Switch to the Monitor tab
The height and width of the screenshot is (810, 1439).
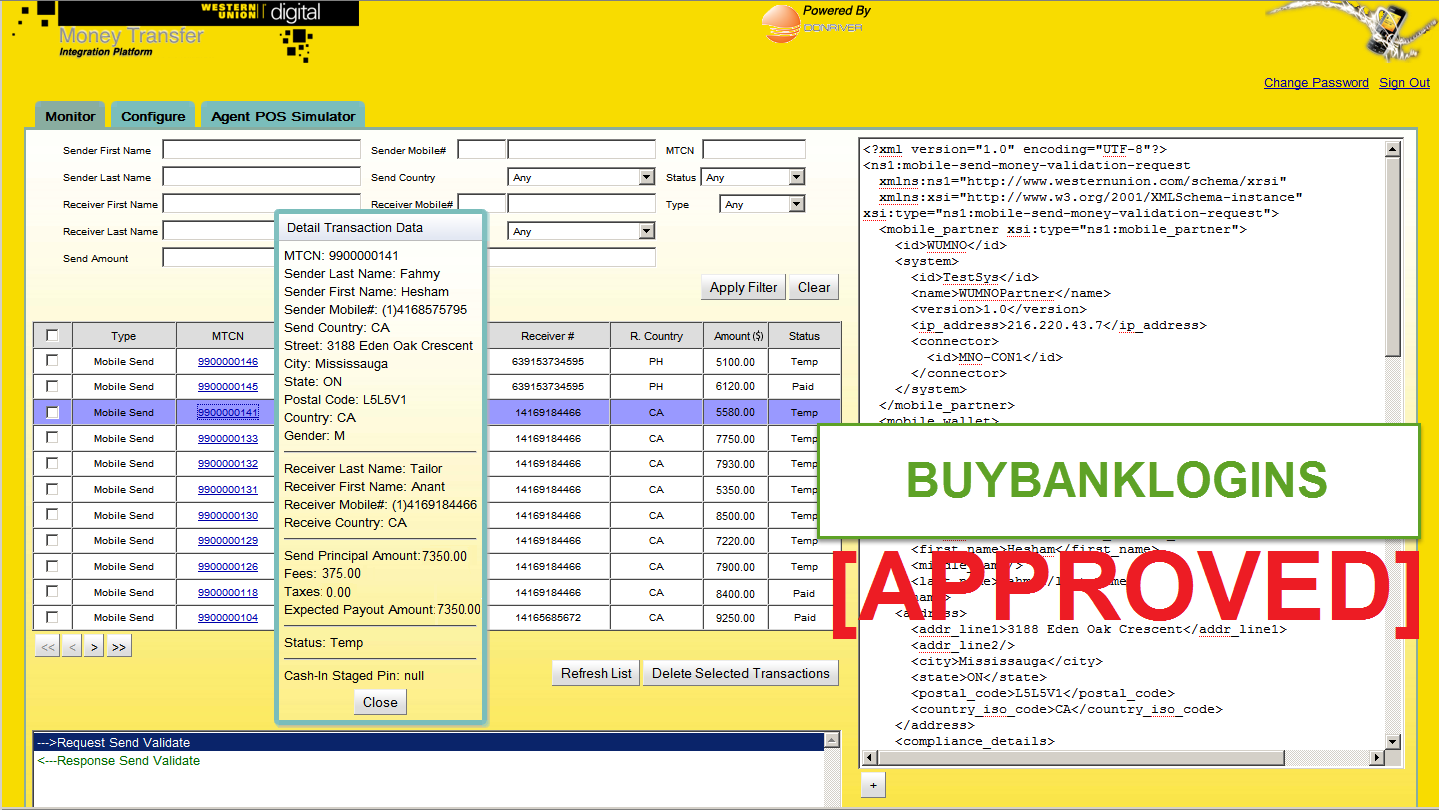tap(70, 116)
